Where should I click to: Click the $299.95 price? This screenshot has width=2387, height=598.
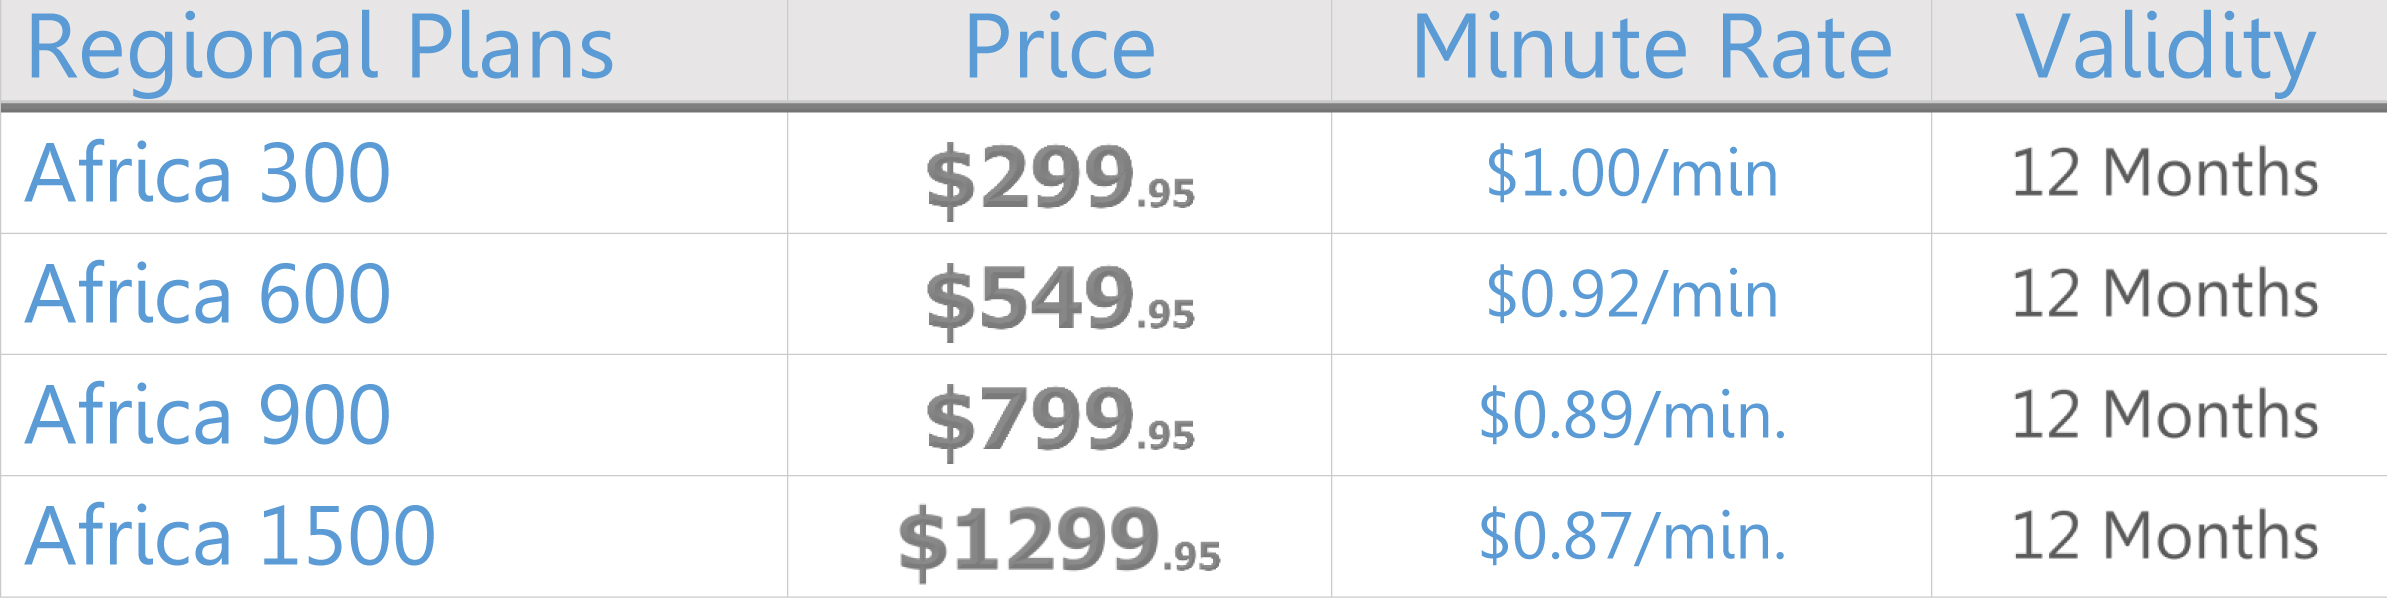click(1060, 178)
